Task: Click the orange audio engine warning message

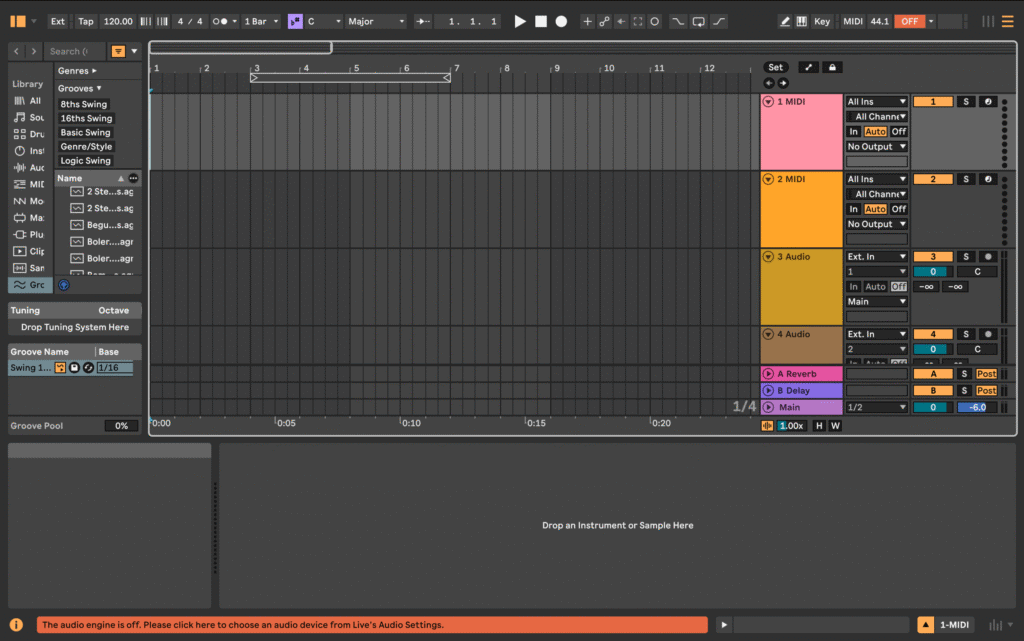Action: 372,625
